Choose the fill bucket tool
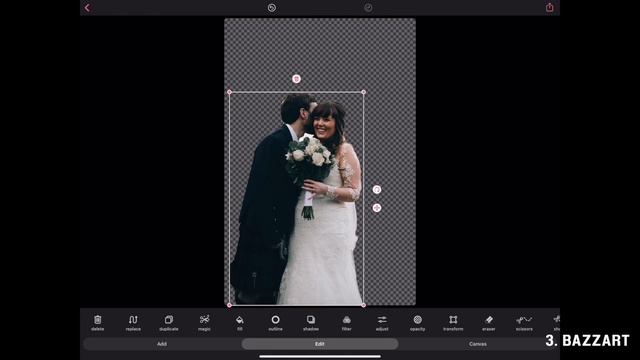 point(240,322)
